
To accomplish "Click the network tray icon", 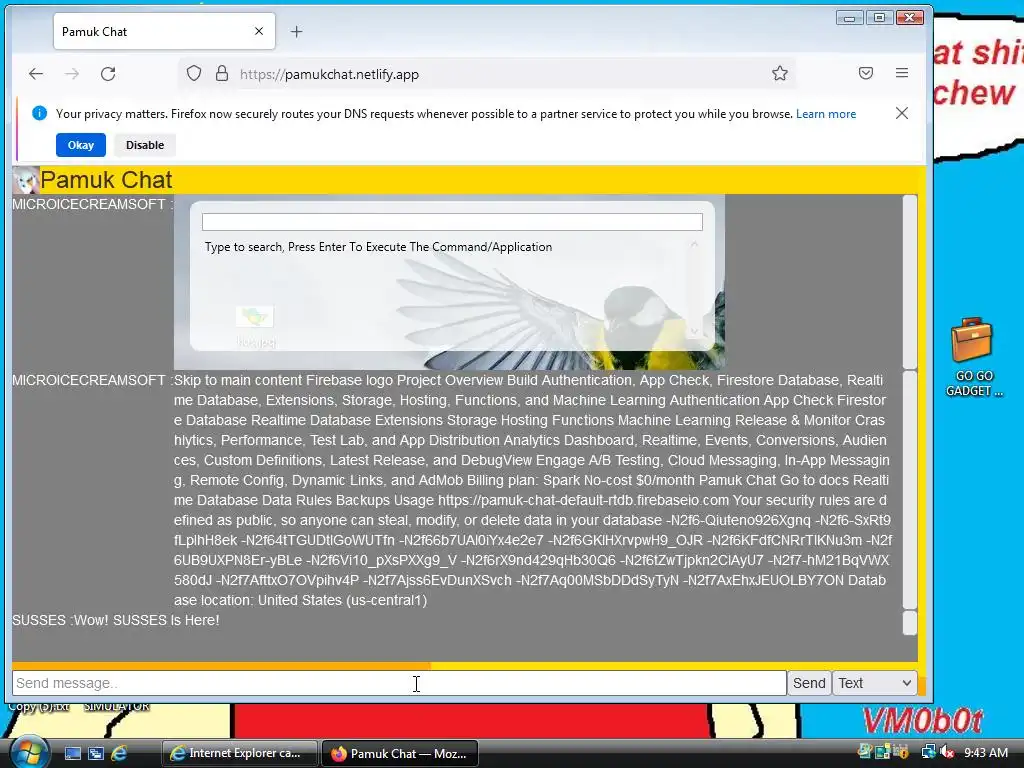I will pyautogui.click(x=928, y=752).
